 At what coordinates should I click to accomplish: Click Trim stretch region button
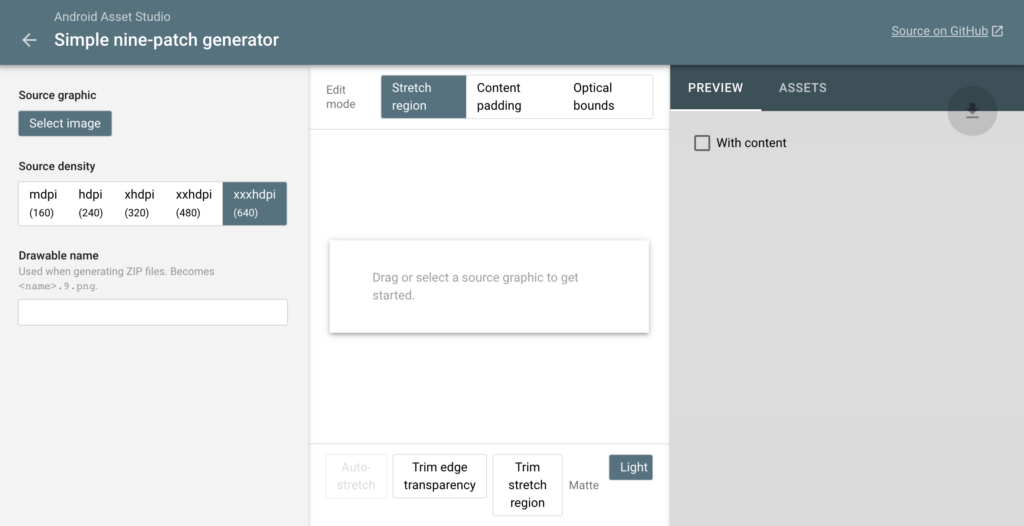[527, 485]
